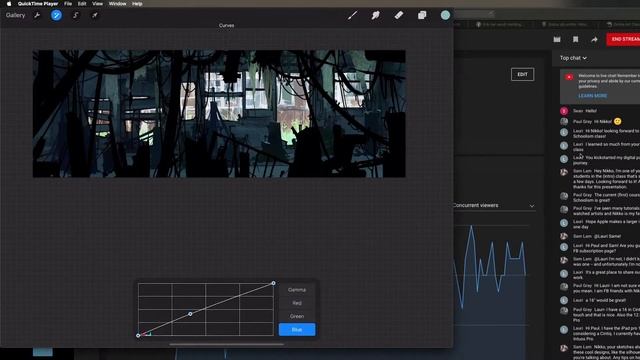Screen dimensions: 640x360
Task: Select the Red curve channel
Action: tap(297, 303)
